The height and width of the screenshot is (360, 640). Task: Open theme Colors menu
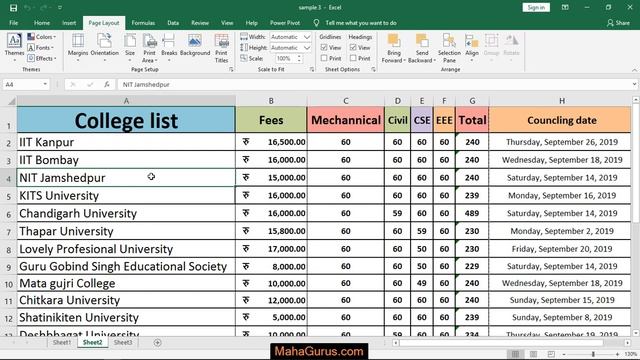coord(42,37)
